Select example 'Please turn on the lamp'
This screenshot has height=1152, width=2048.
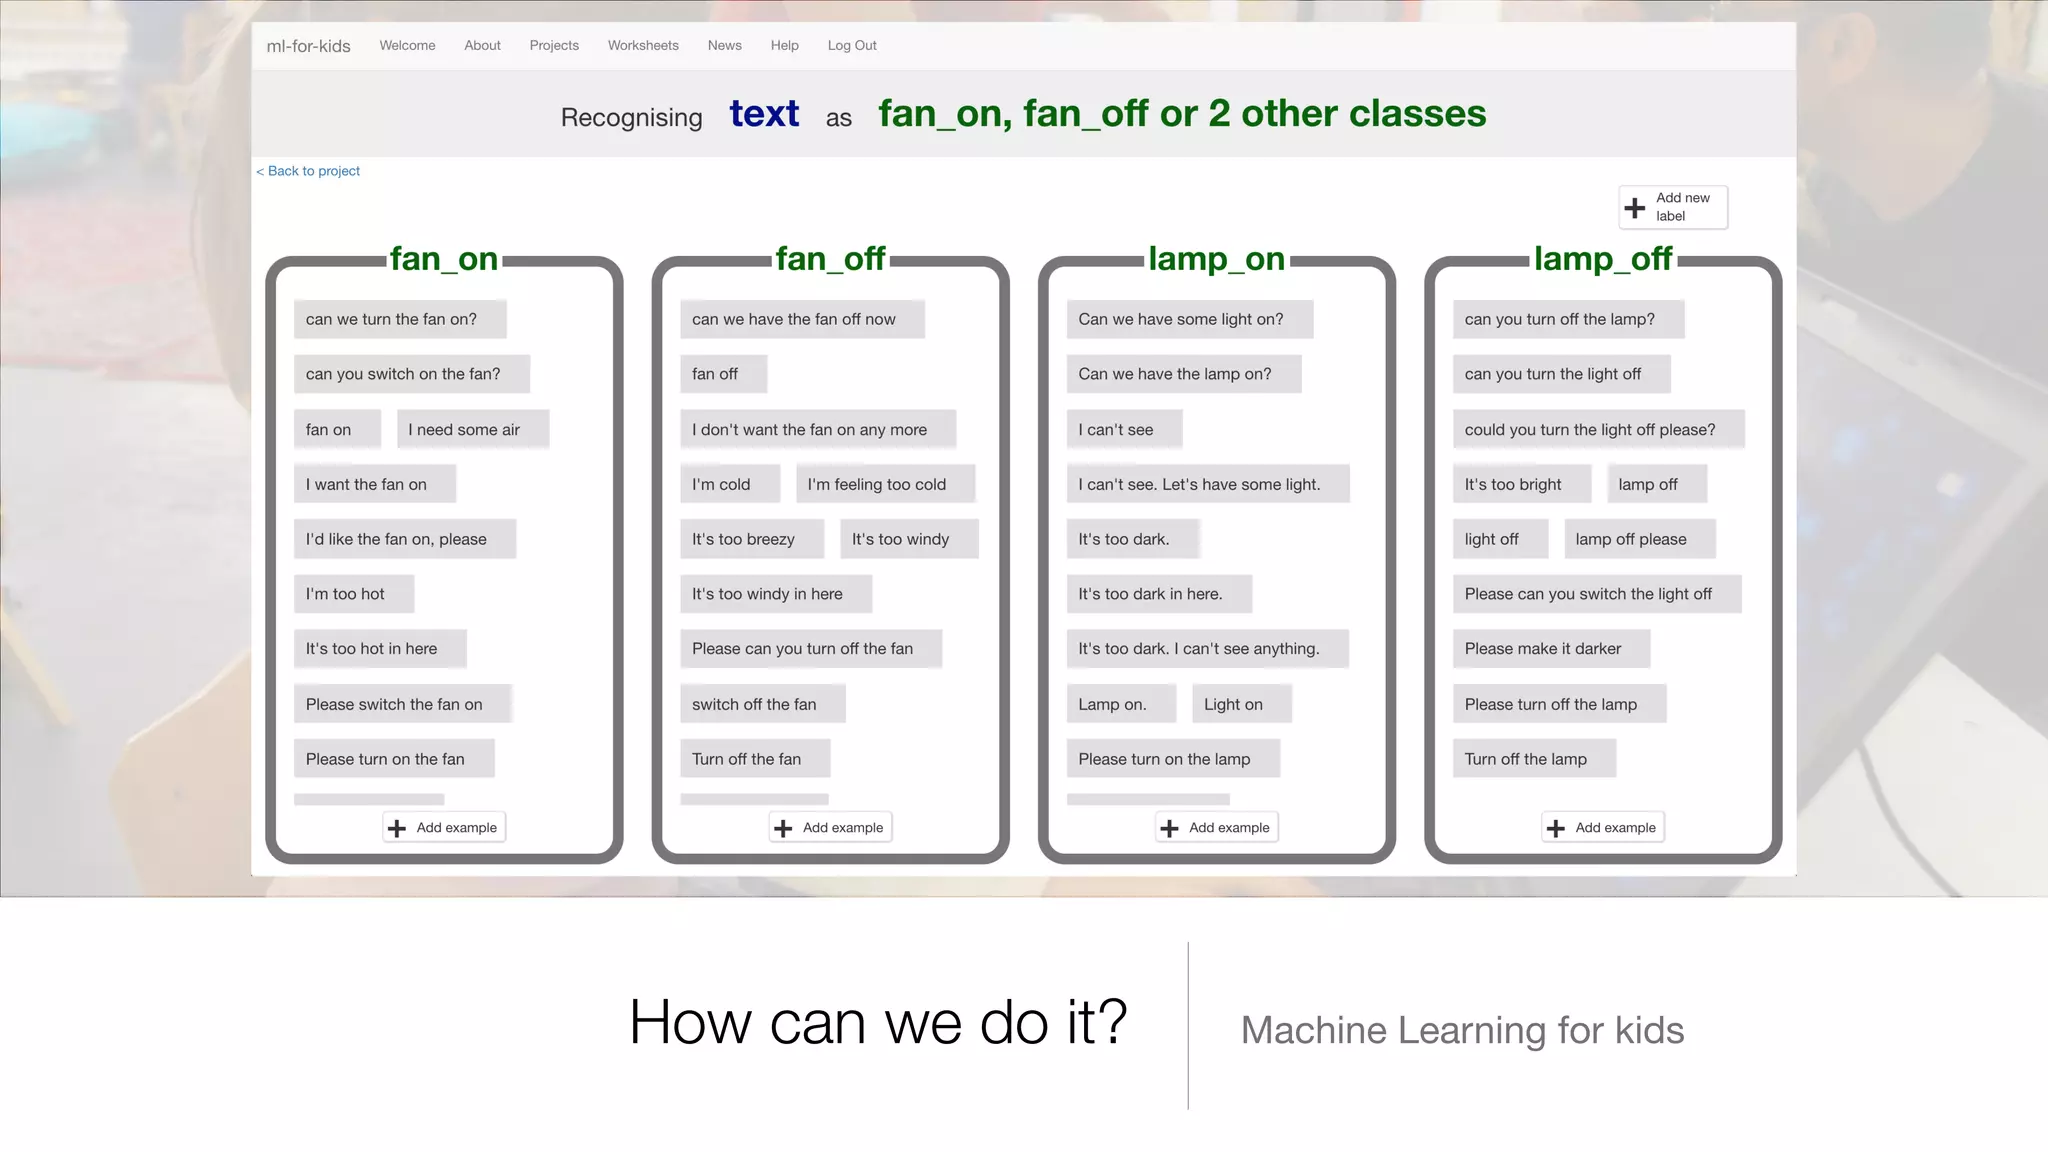click(1173, 759)
